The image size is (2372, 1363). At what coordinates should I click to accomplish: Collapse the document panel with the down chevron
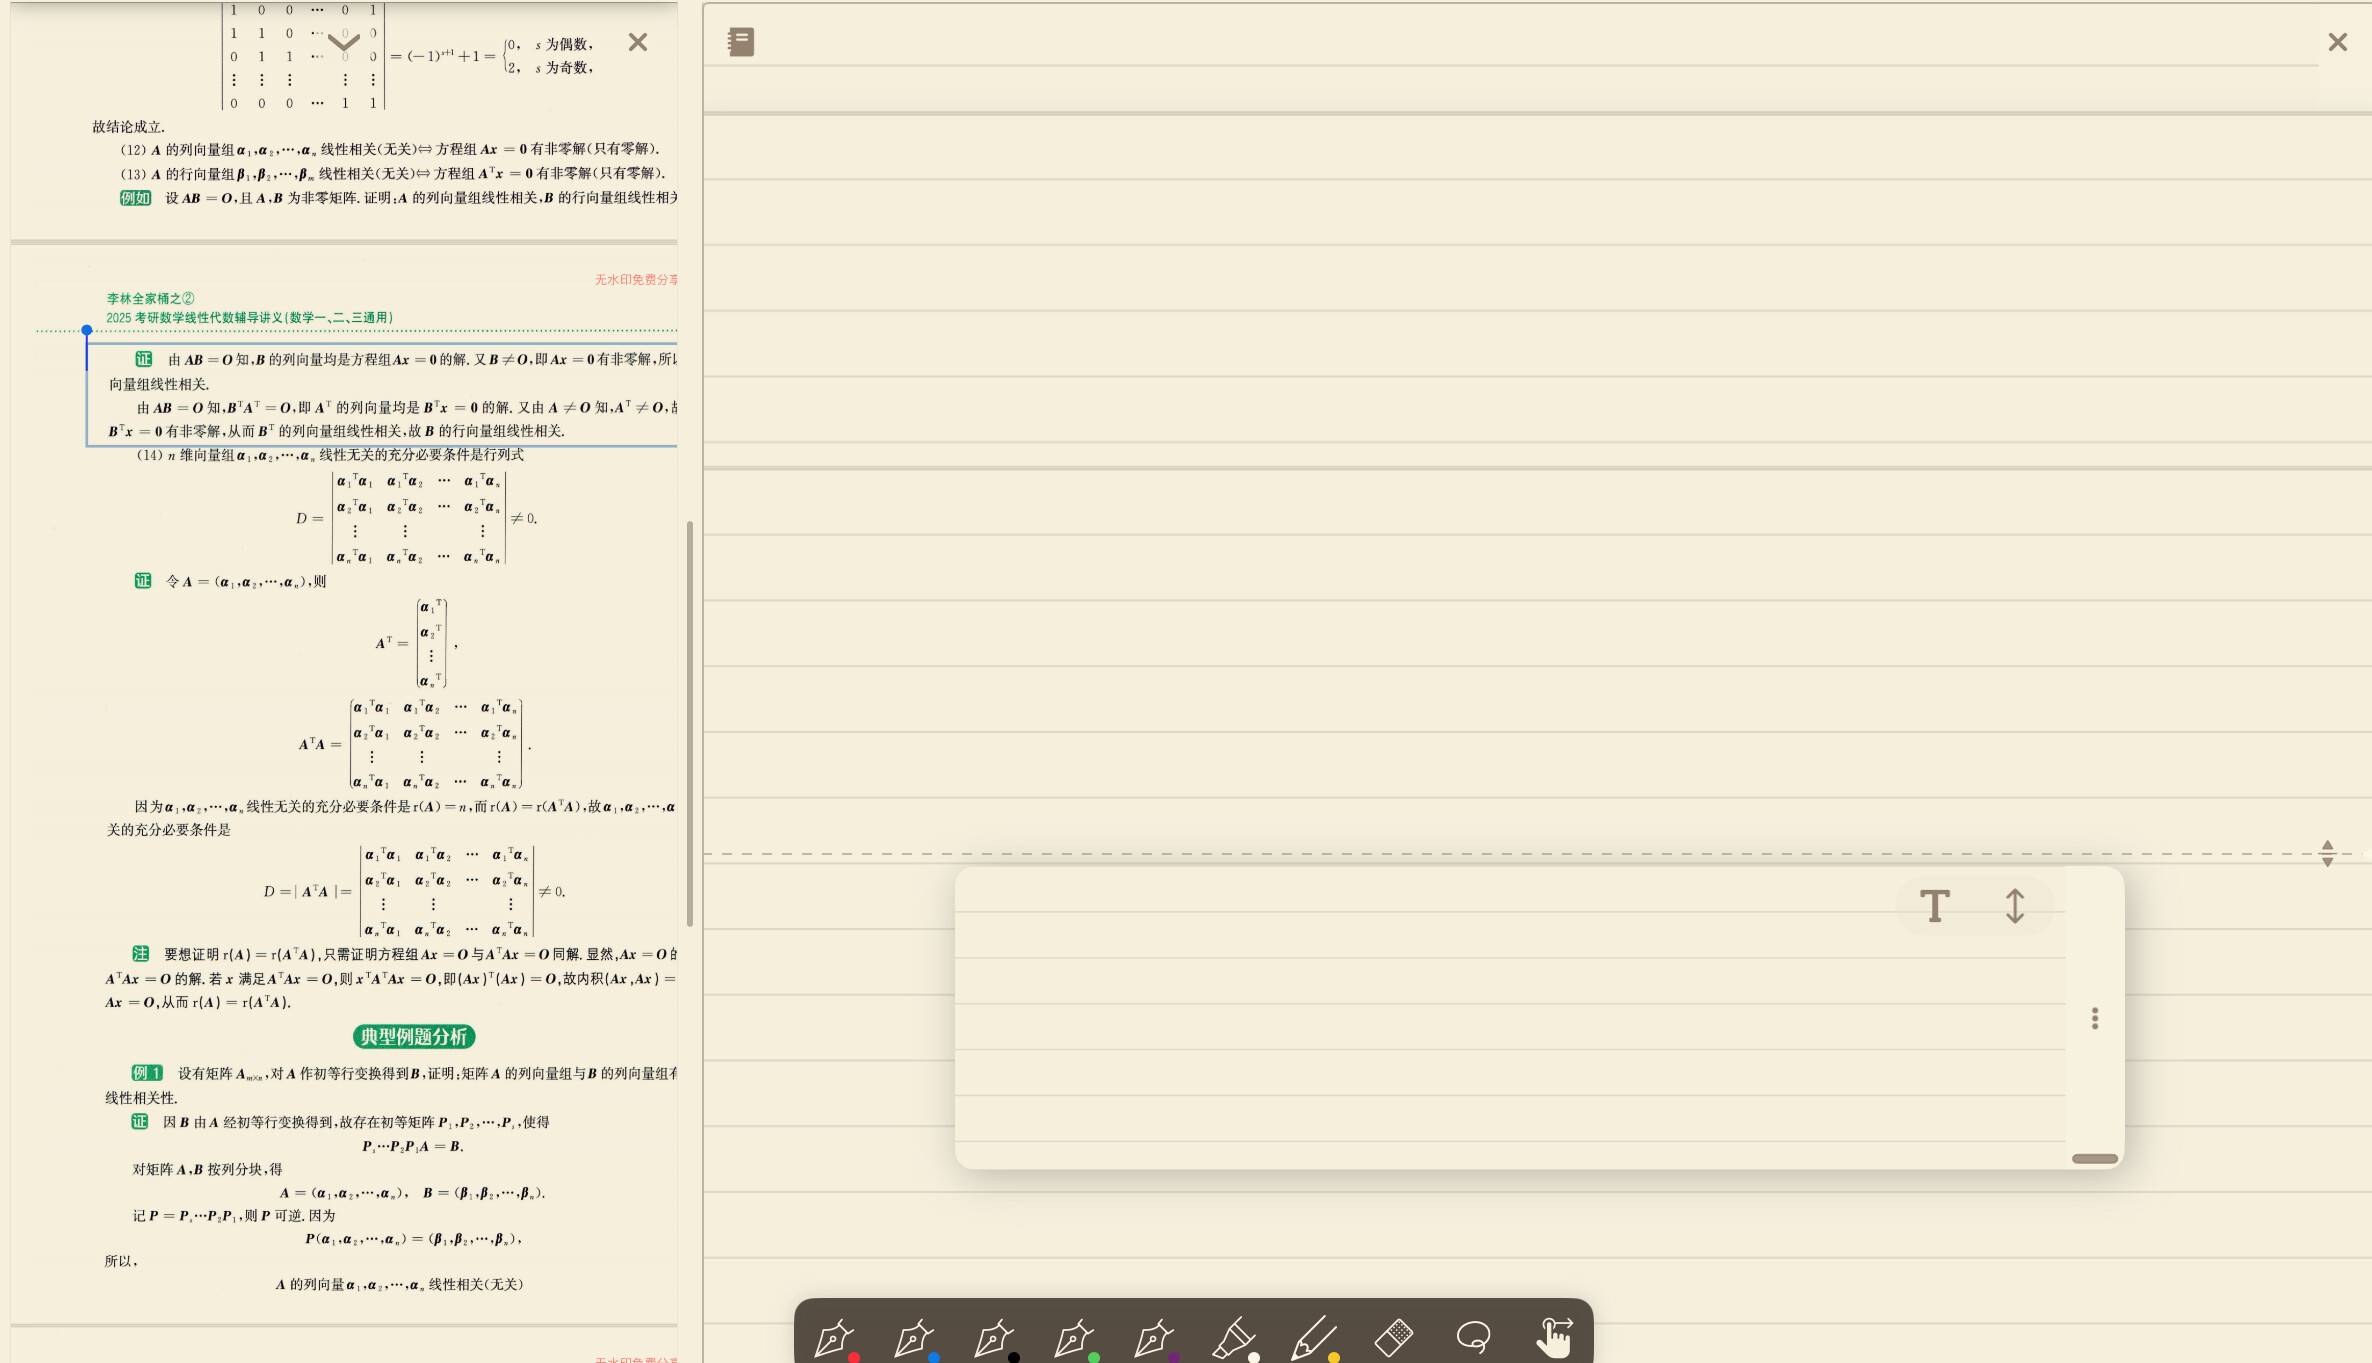pos(344,42)
